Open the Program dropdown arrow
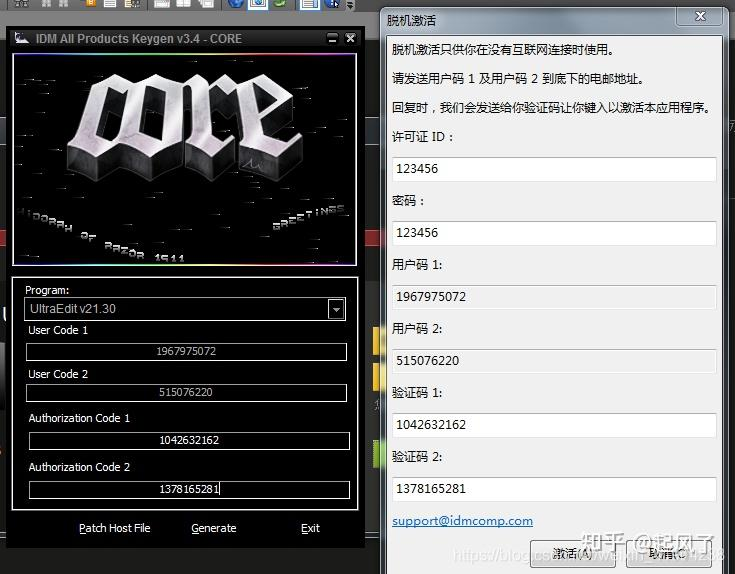 tap(336, 309)
